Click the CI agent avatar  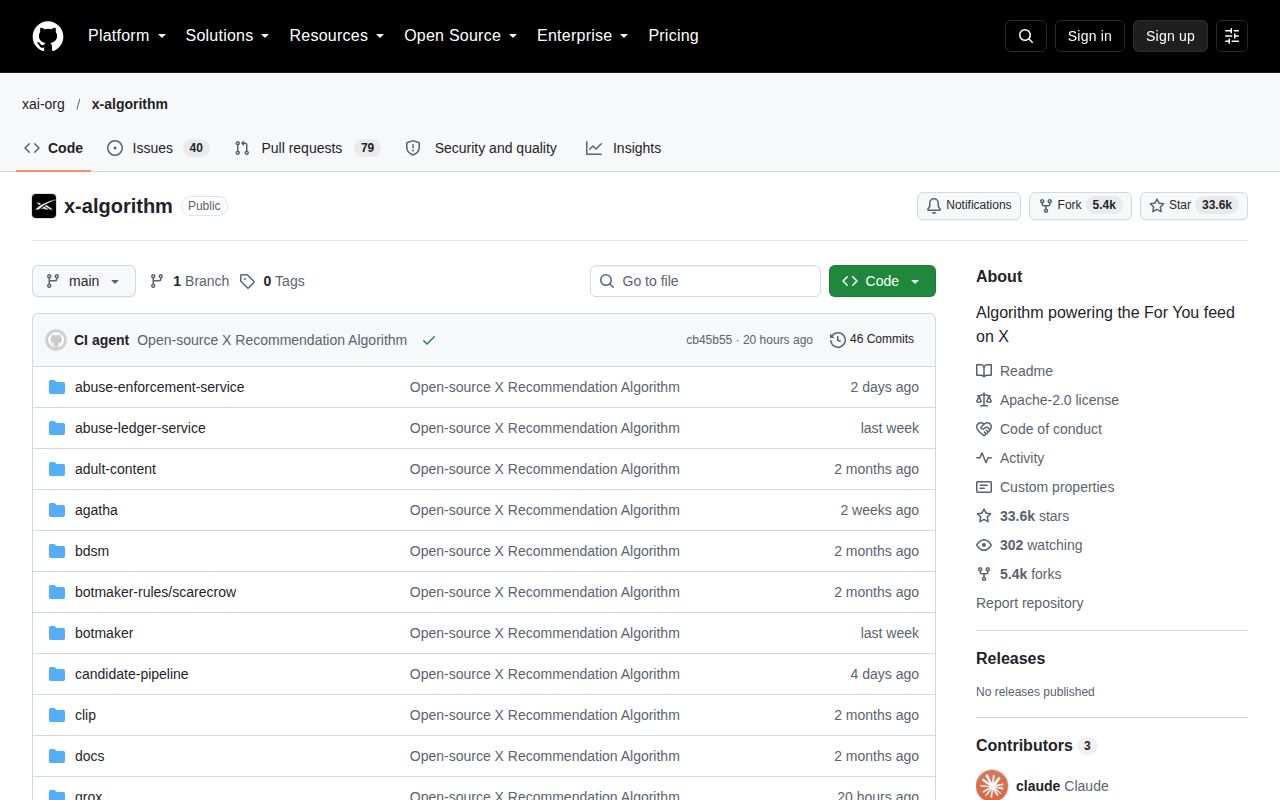coord(56,340)
